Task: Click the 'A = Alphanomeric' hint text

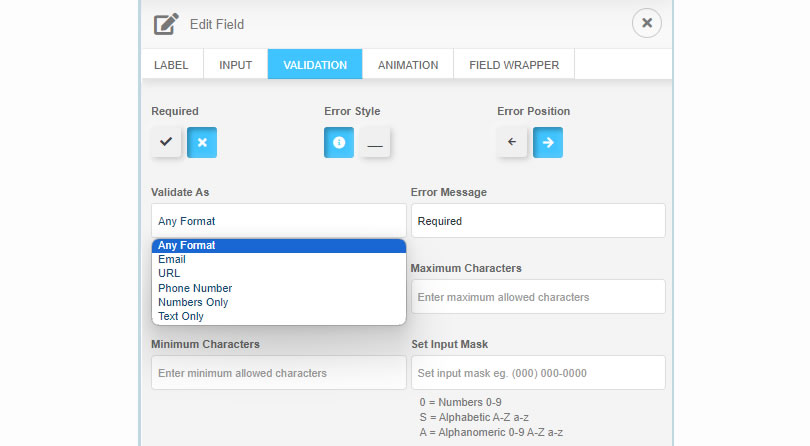Action: (491, 432)
